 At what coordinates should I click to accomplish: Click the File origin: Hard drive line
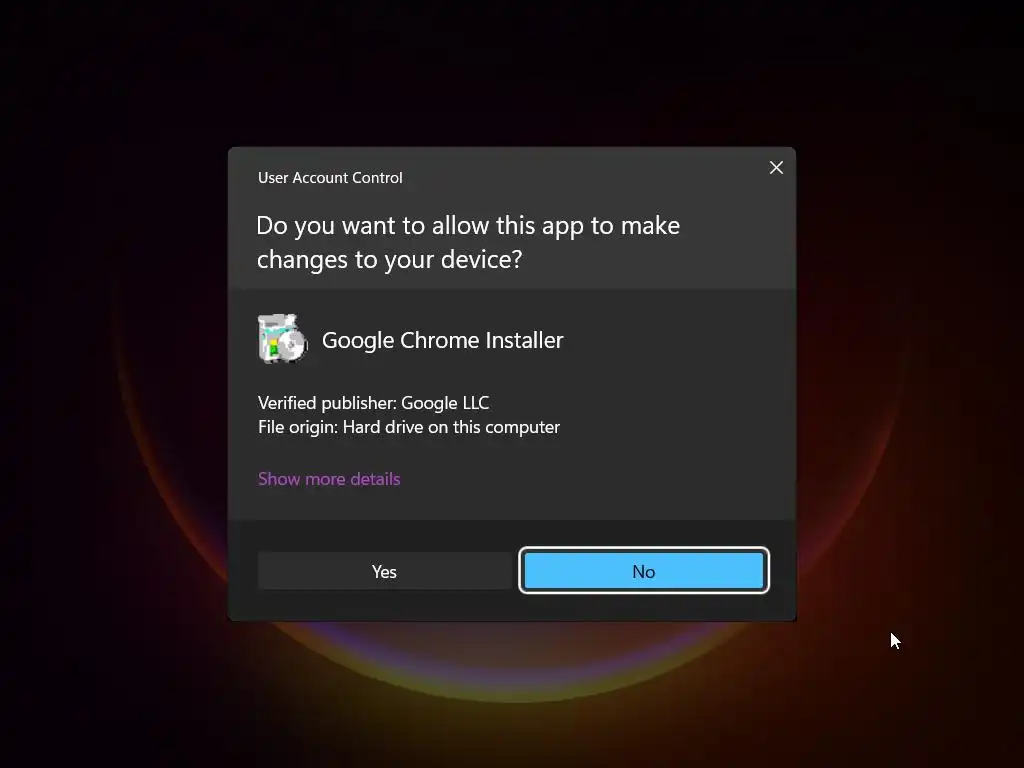click(409, 427)
